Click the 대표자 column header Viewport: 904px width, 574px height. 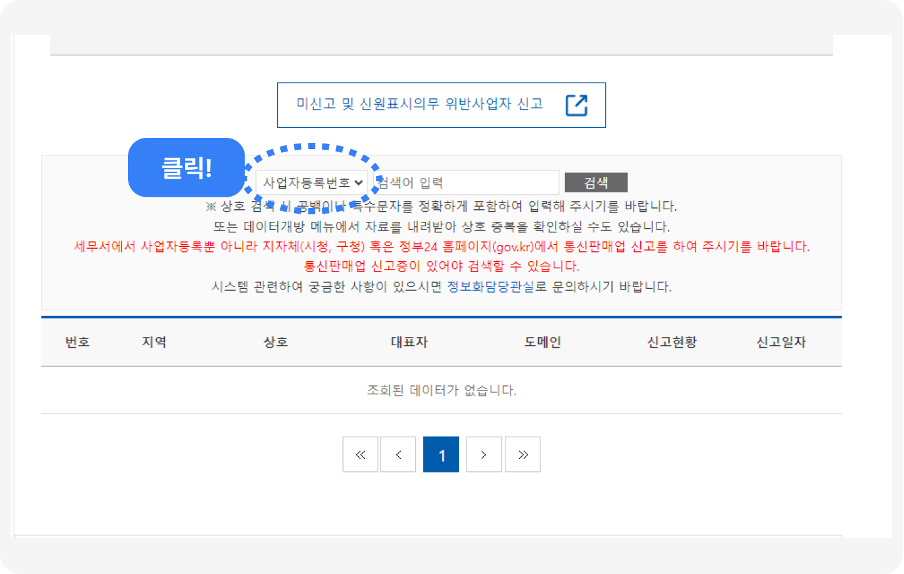click(x=409, y=342)
